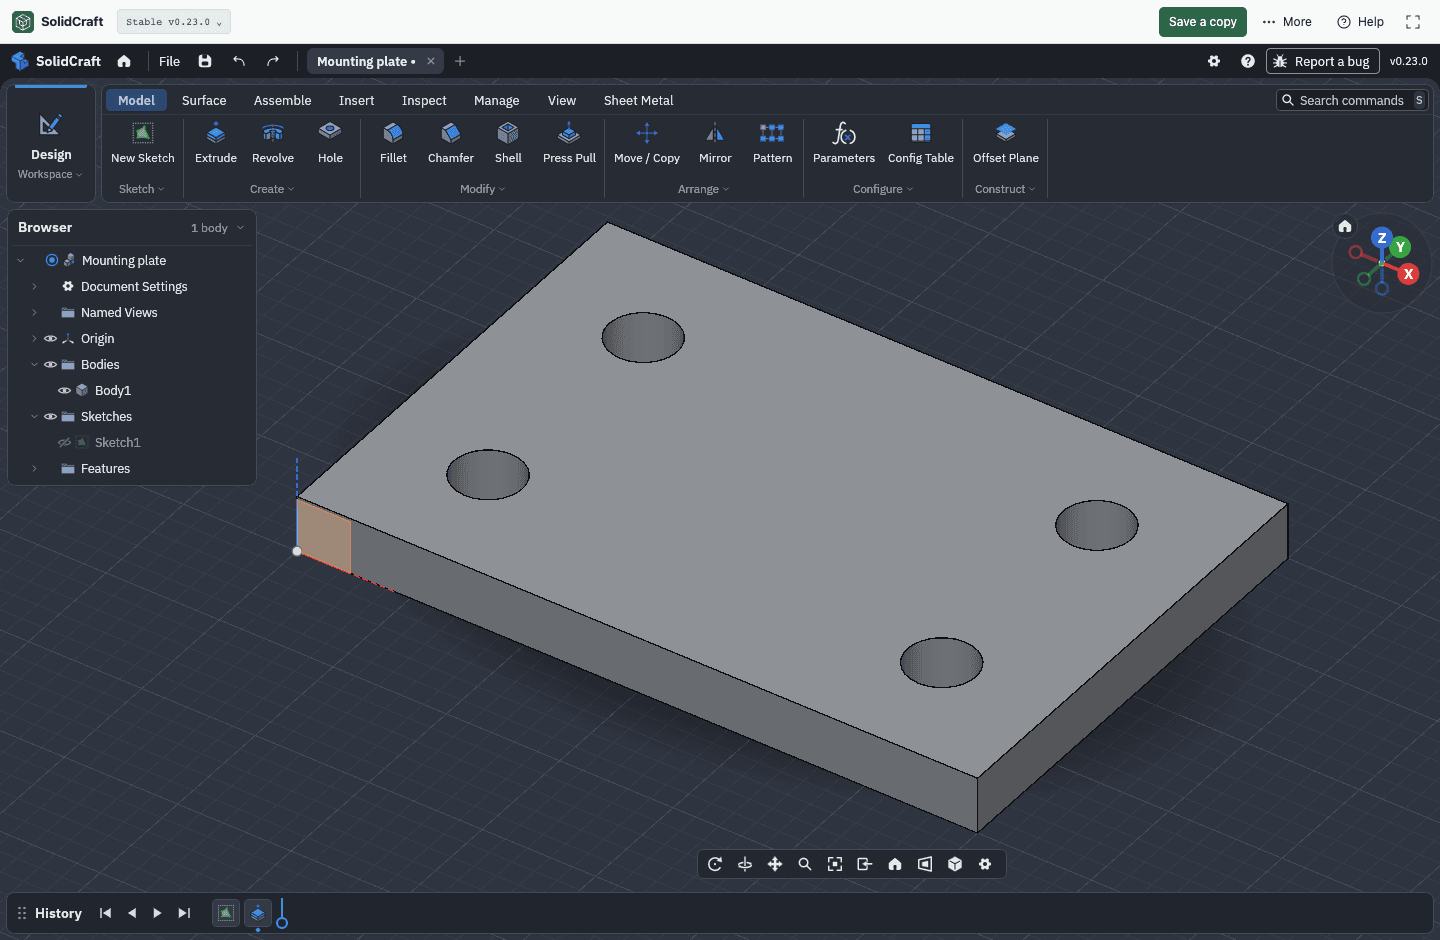Open the Pattern tool
The width and height of the screenshot is (1440, 940).
[772, 143]
